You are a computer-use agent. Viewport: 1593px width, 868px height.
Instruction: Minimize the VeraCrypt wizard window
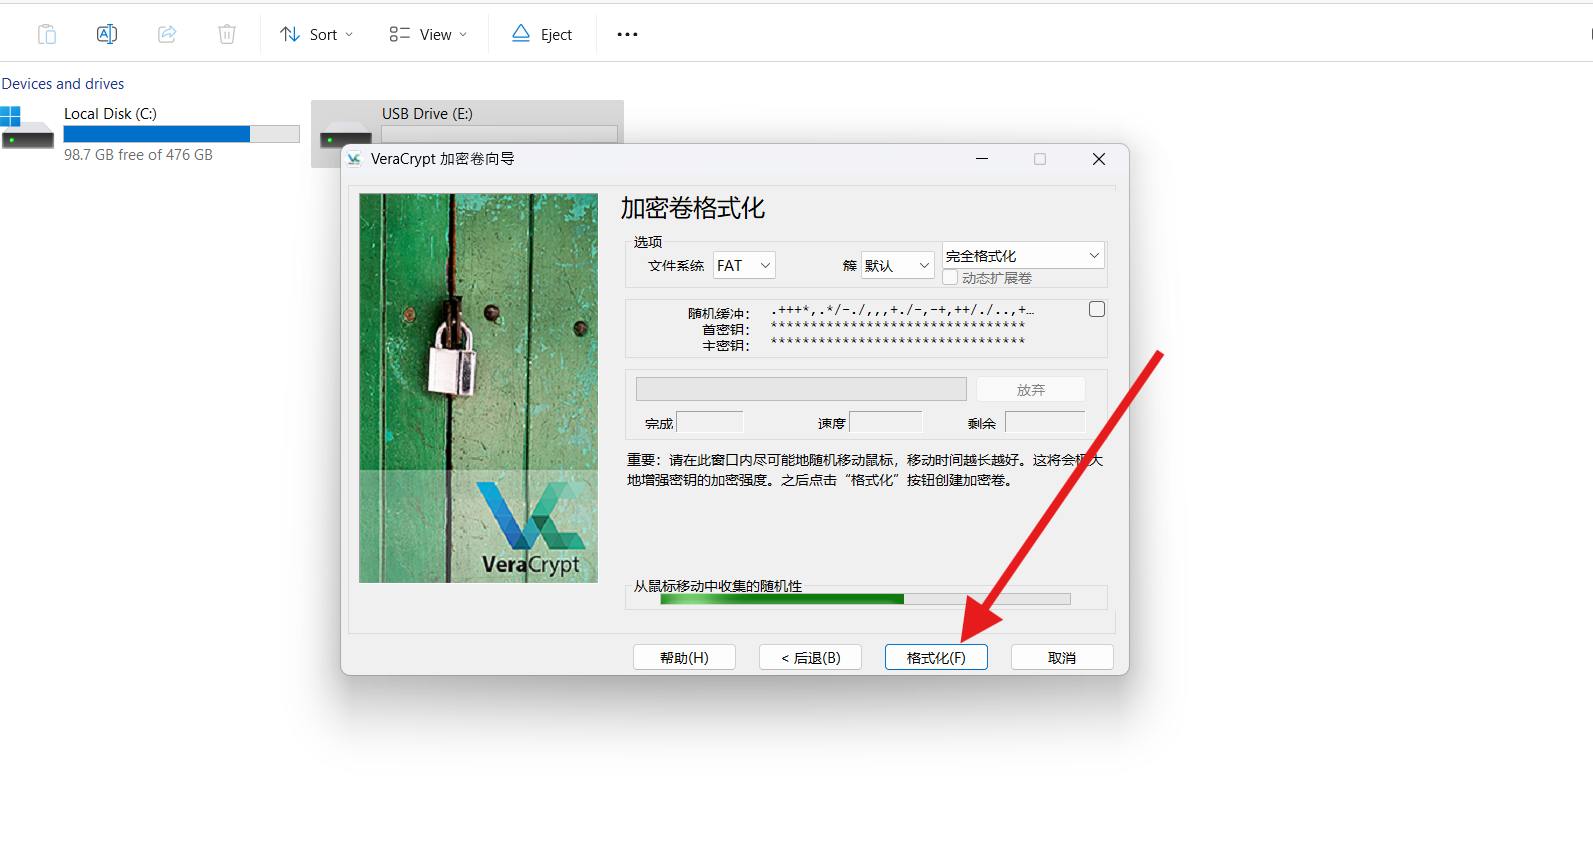pyautogui.click(x=982, y=159)
